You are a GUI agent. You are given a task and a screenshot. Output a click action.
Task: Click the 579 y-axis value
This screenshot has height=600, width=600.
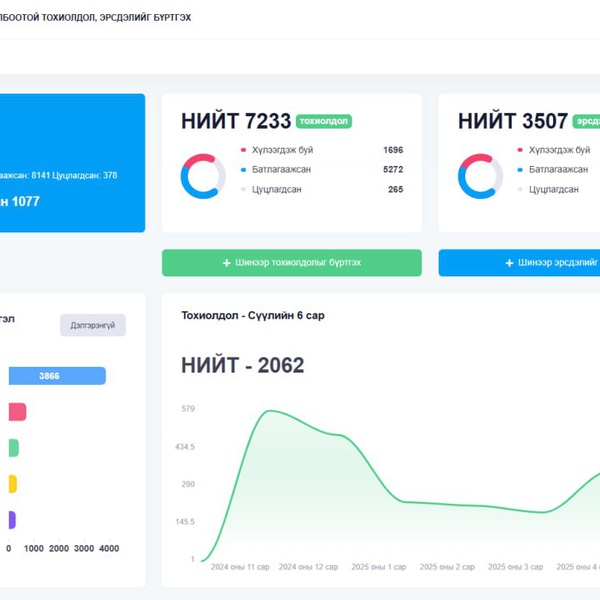click(x=188, y=409)
